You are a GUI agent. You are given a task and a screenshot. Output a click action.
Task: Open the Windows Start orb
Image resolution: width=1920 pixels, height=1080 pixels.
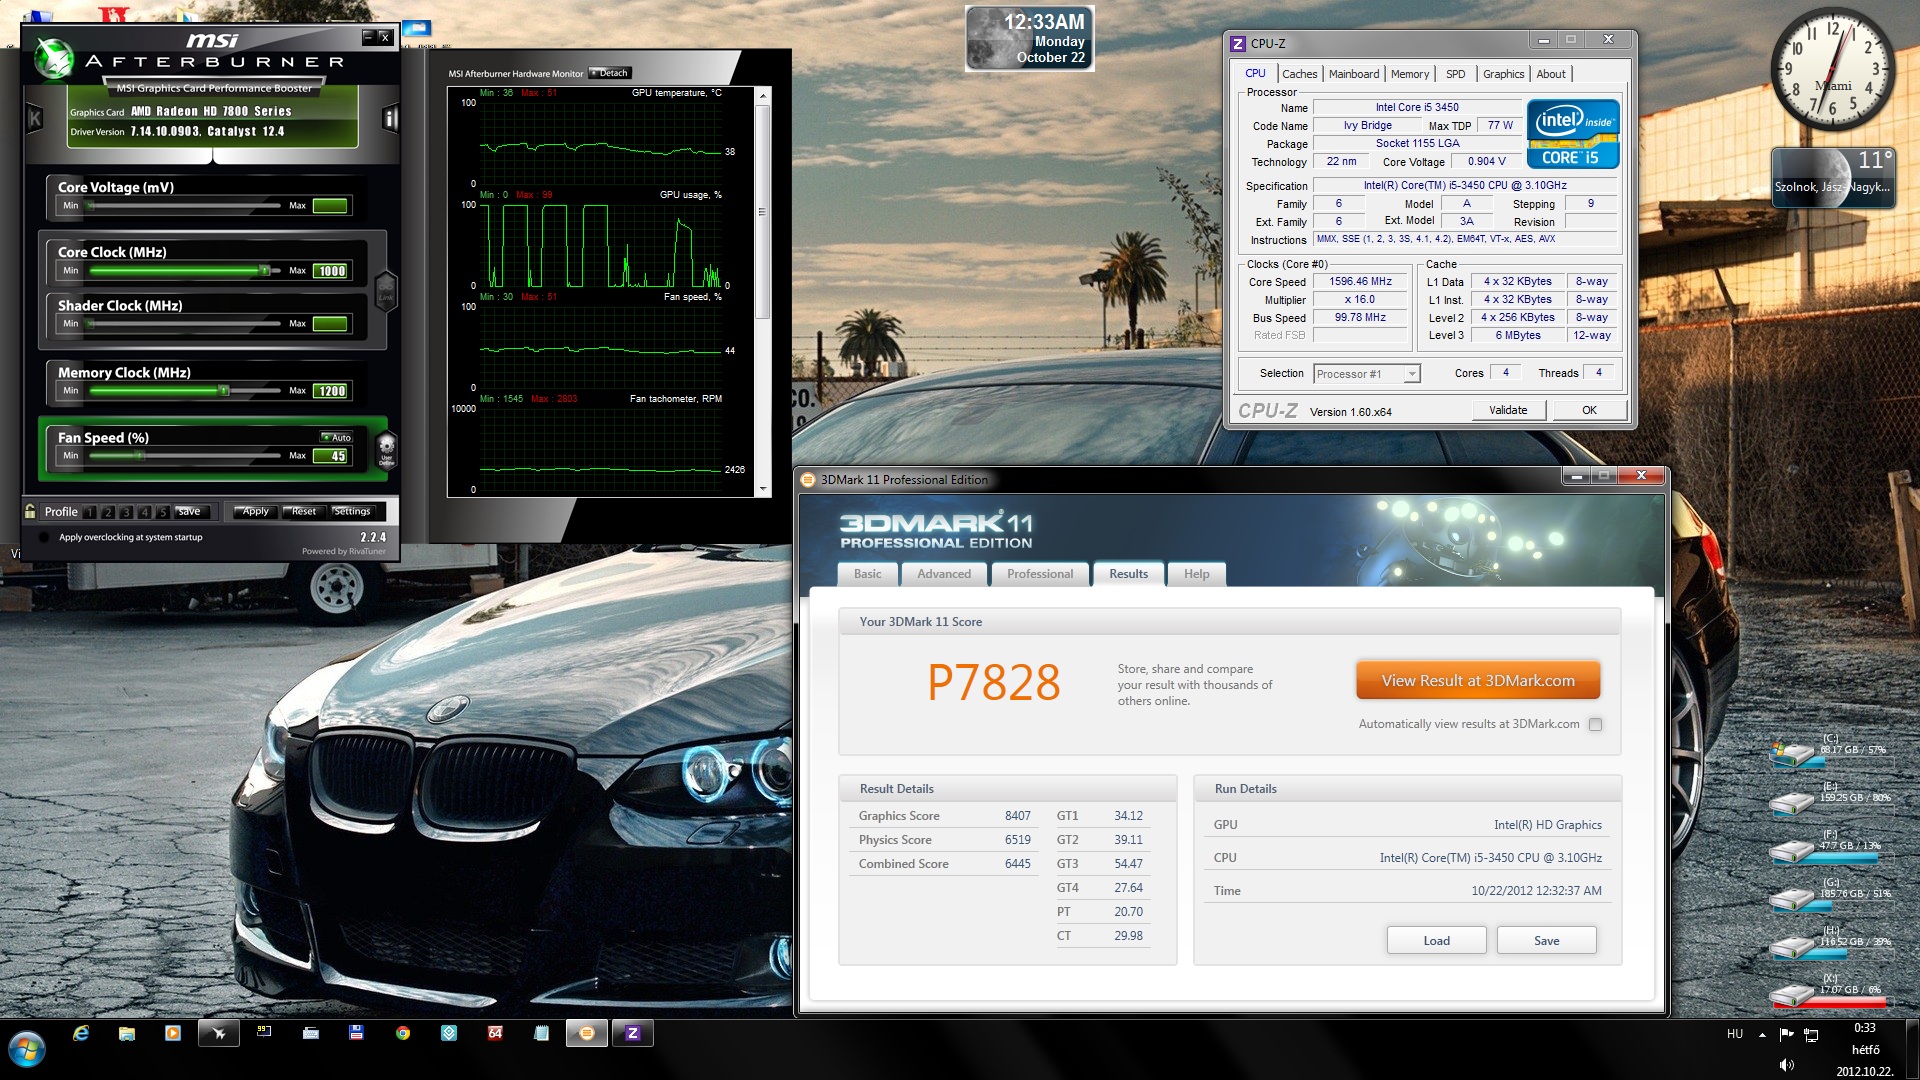(27, 1049)
